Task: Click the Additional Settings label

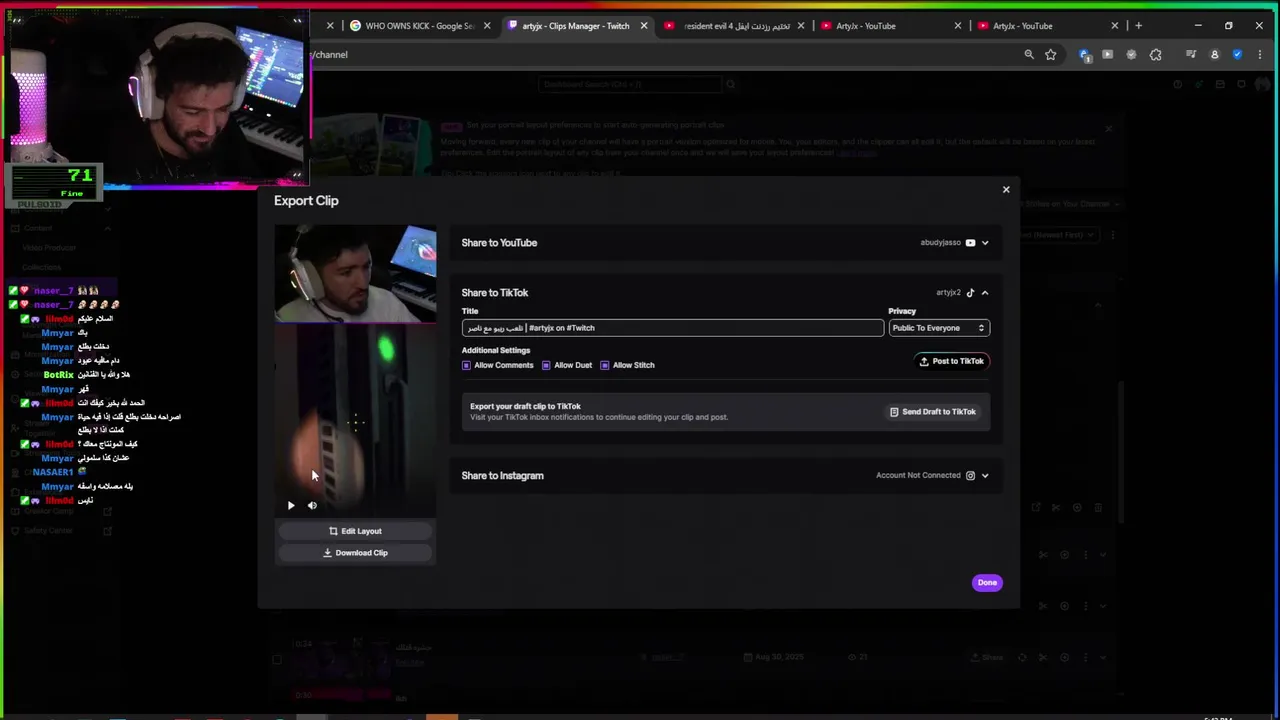Action: pyautogui.click(x=496, y=351)
